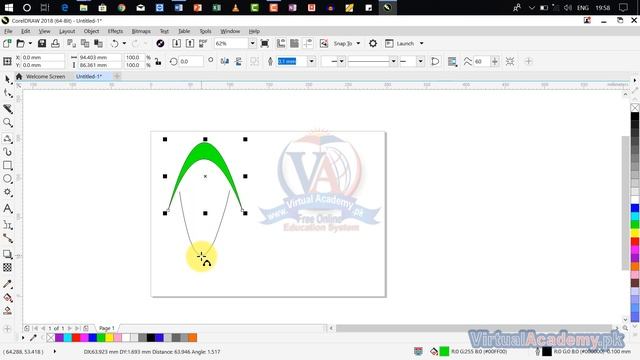The height and width of the screenshot is (360, 640).
Task: Open the Object menu
Action: pos(91,31)
